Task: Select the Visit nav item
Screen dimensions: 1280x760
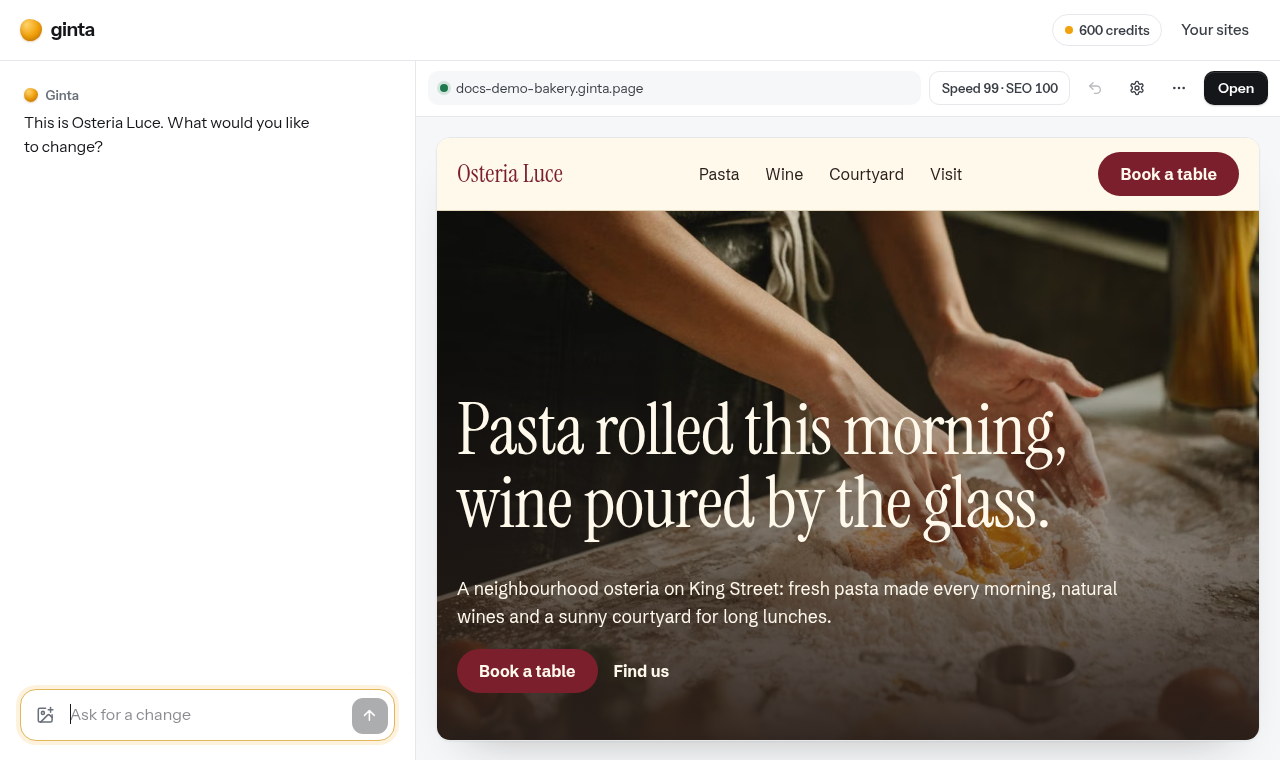Action: (x=946, y=174)
